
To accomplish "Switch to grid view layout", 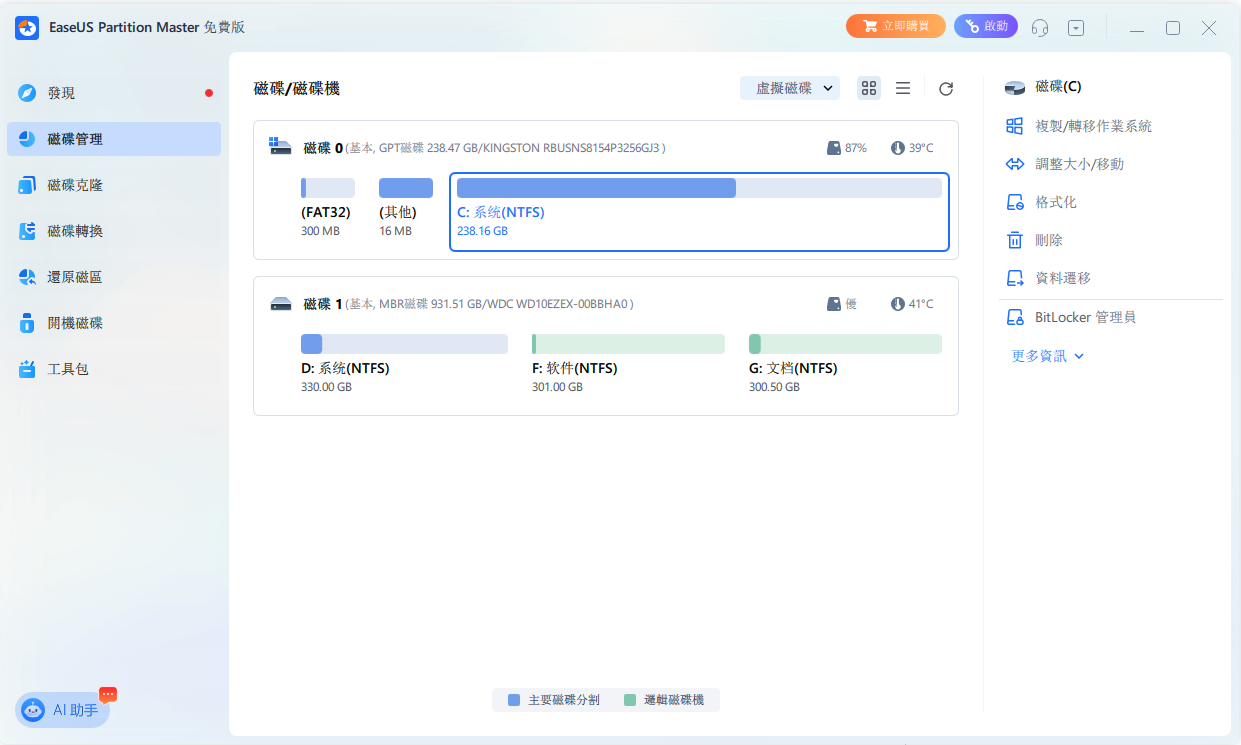I will [x=869, y=88].
